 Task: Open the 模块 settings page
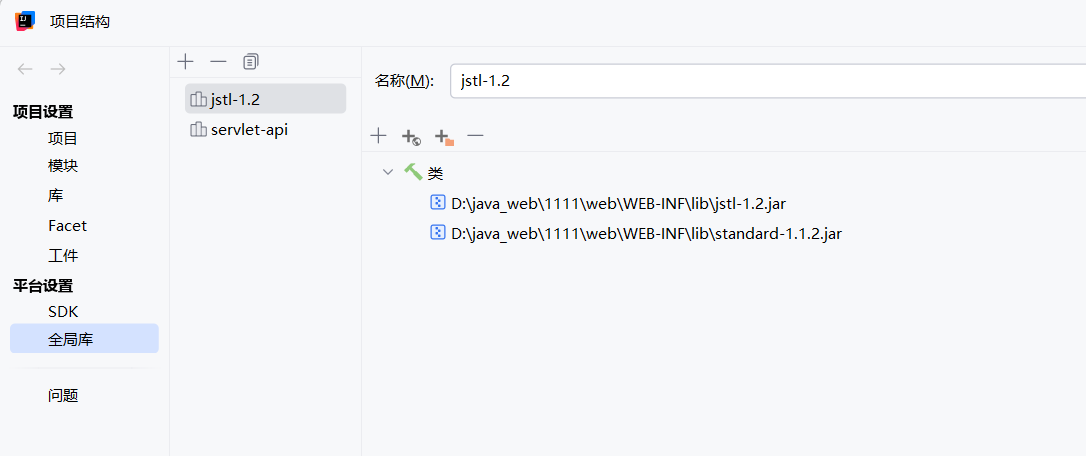coord(63,166)
